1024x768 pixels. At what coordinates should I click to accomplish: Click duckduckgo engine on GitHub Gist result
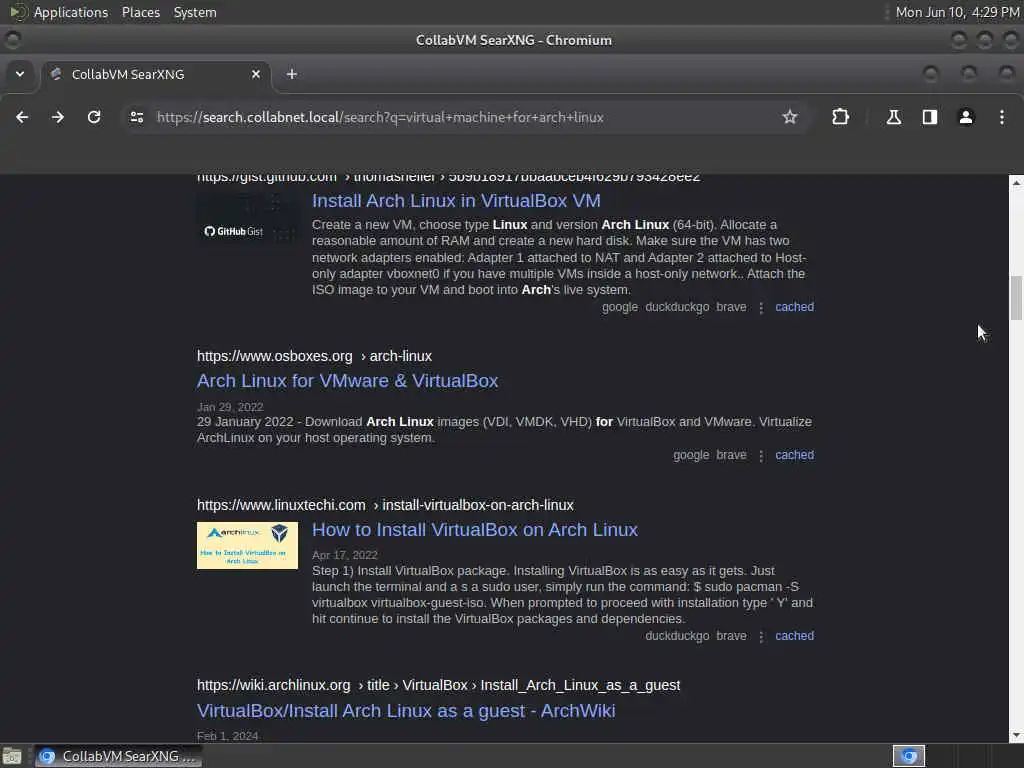pyautogui.click(x=677, y=307)
